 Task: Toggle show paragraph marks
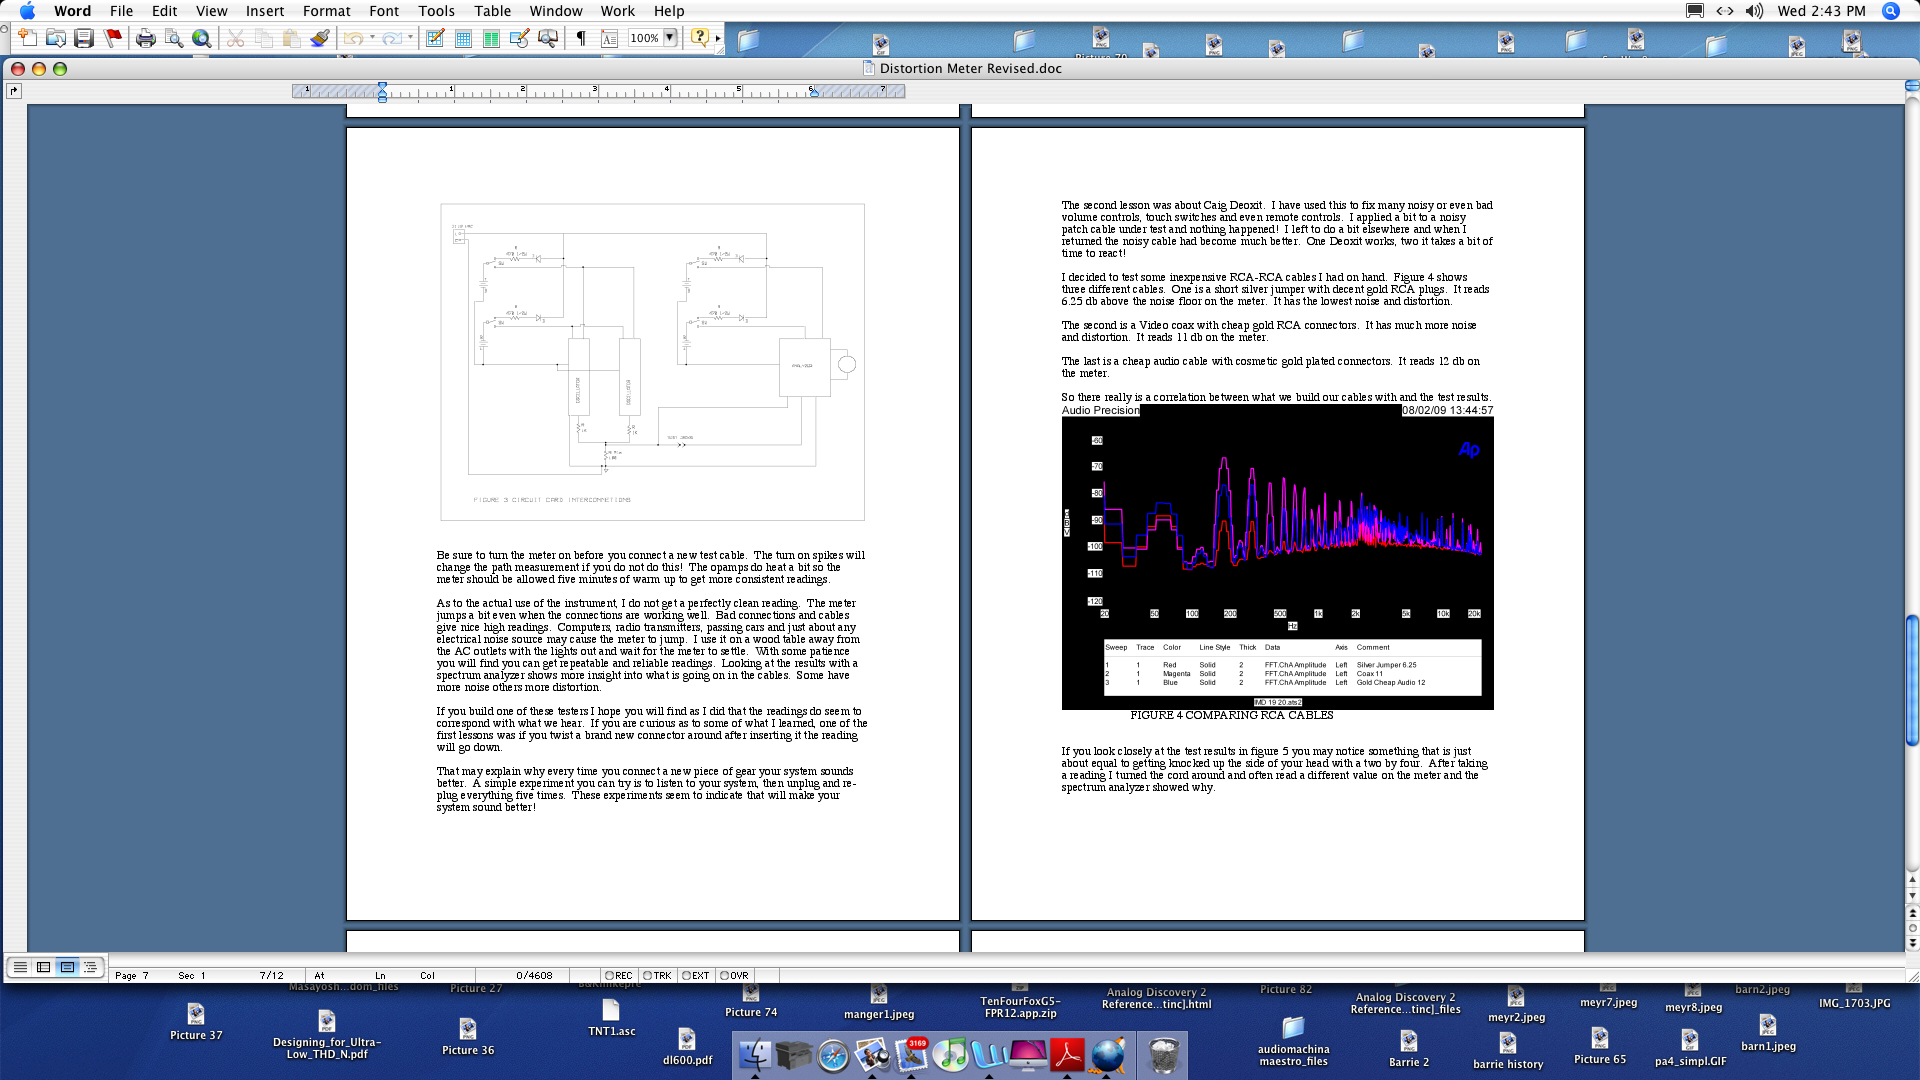point(581,38)
